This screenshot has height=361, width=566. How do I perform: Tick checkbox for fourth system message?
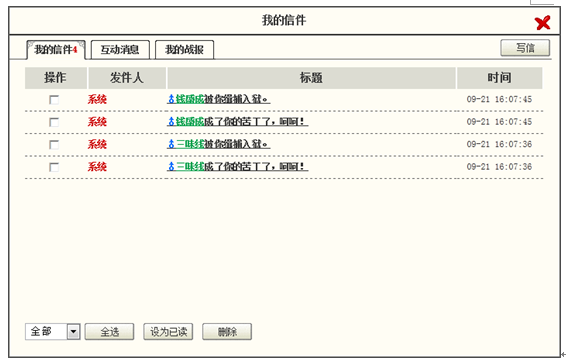coord(54,167)
